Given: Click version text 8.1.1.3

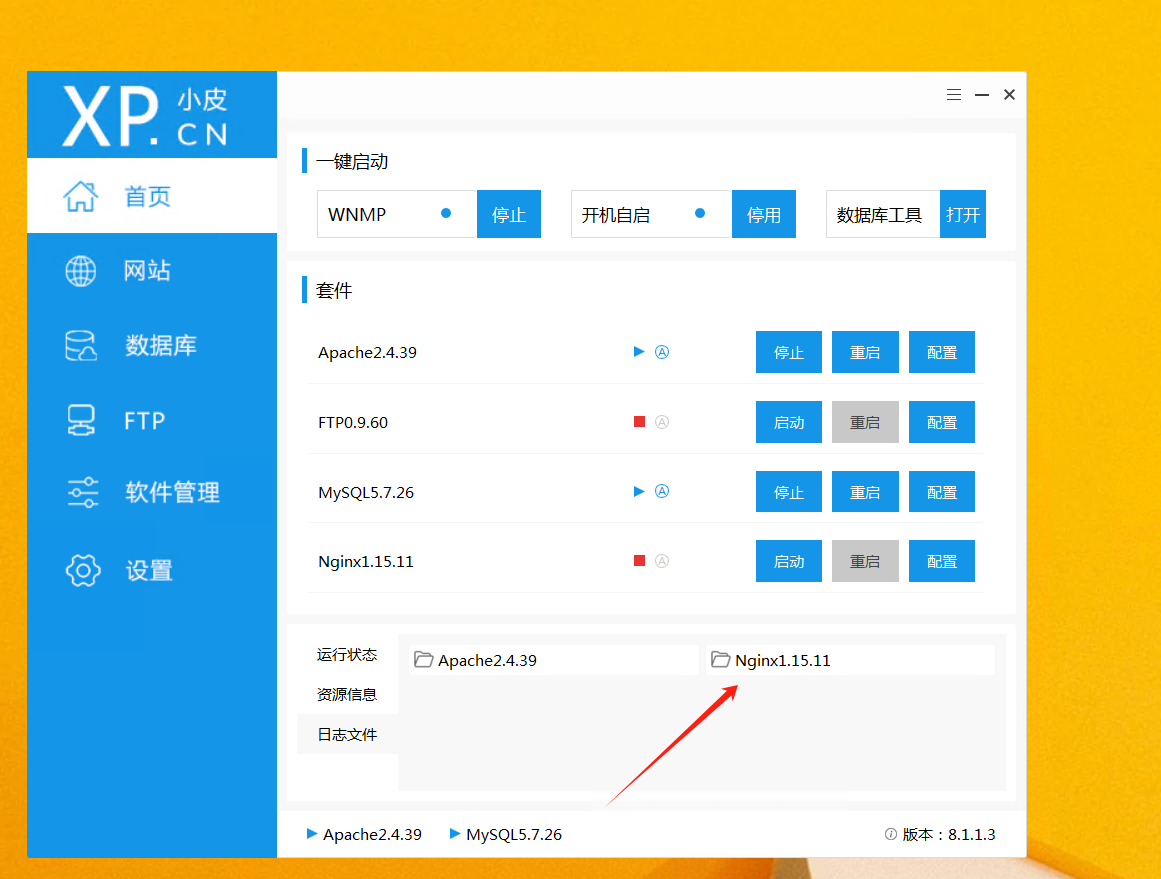Looking at the screenshot, I should tap(971, 835).
